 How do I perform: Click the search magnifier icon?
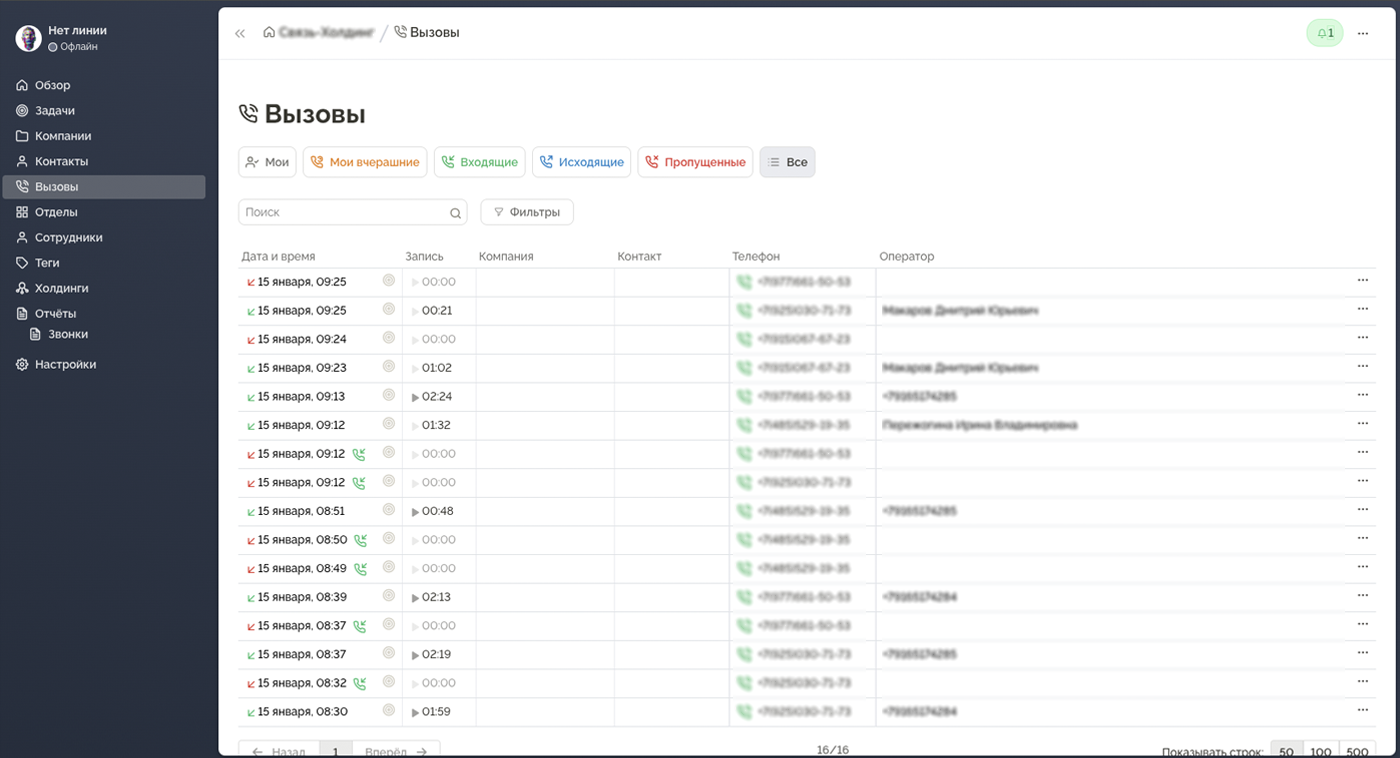455,213
